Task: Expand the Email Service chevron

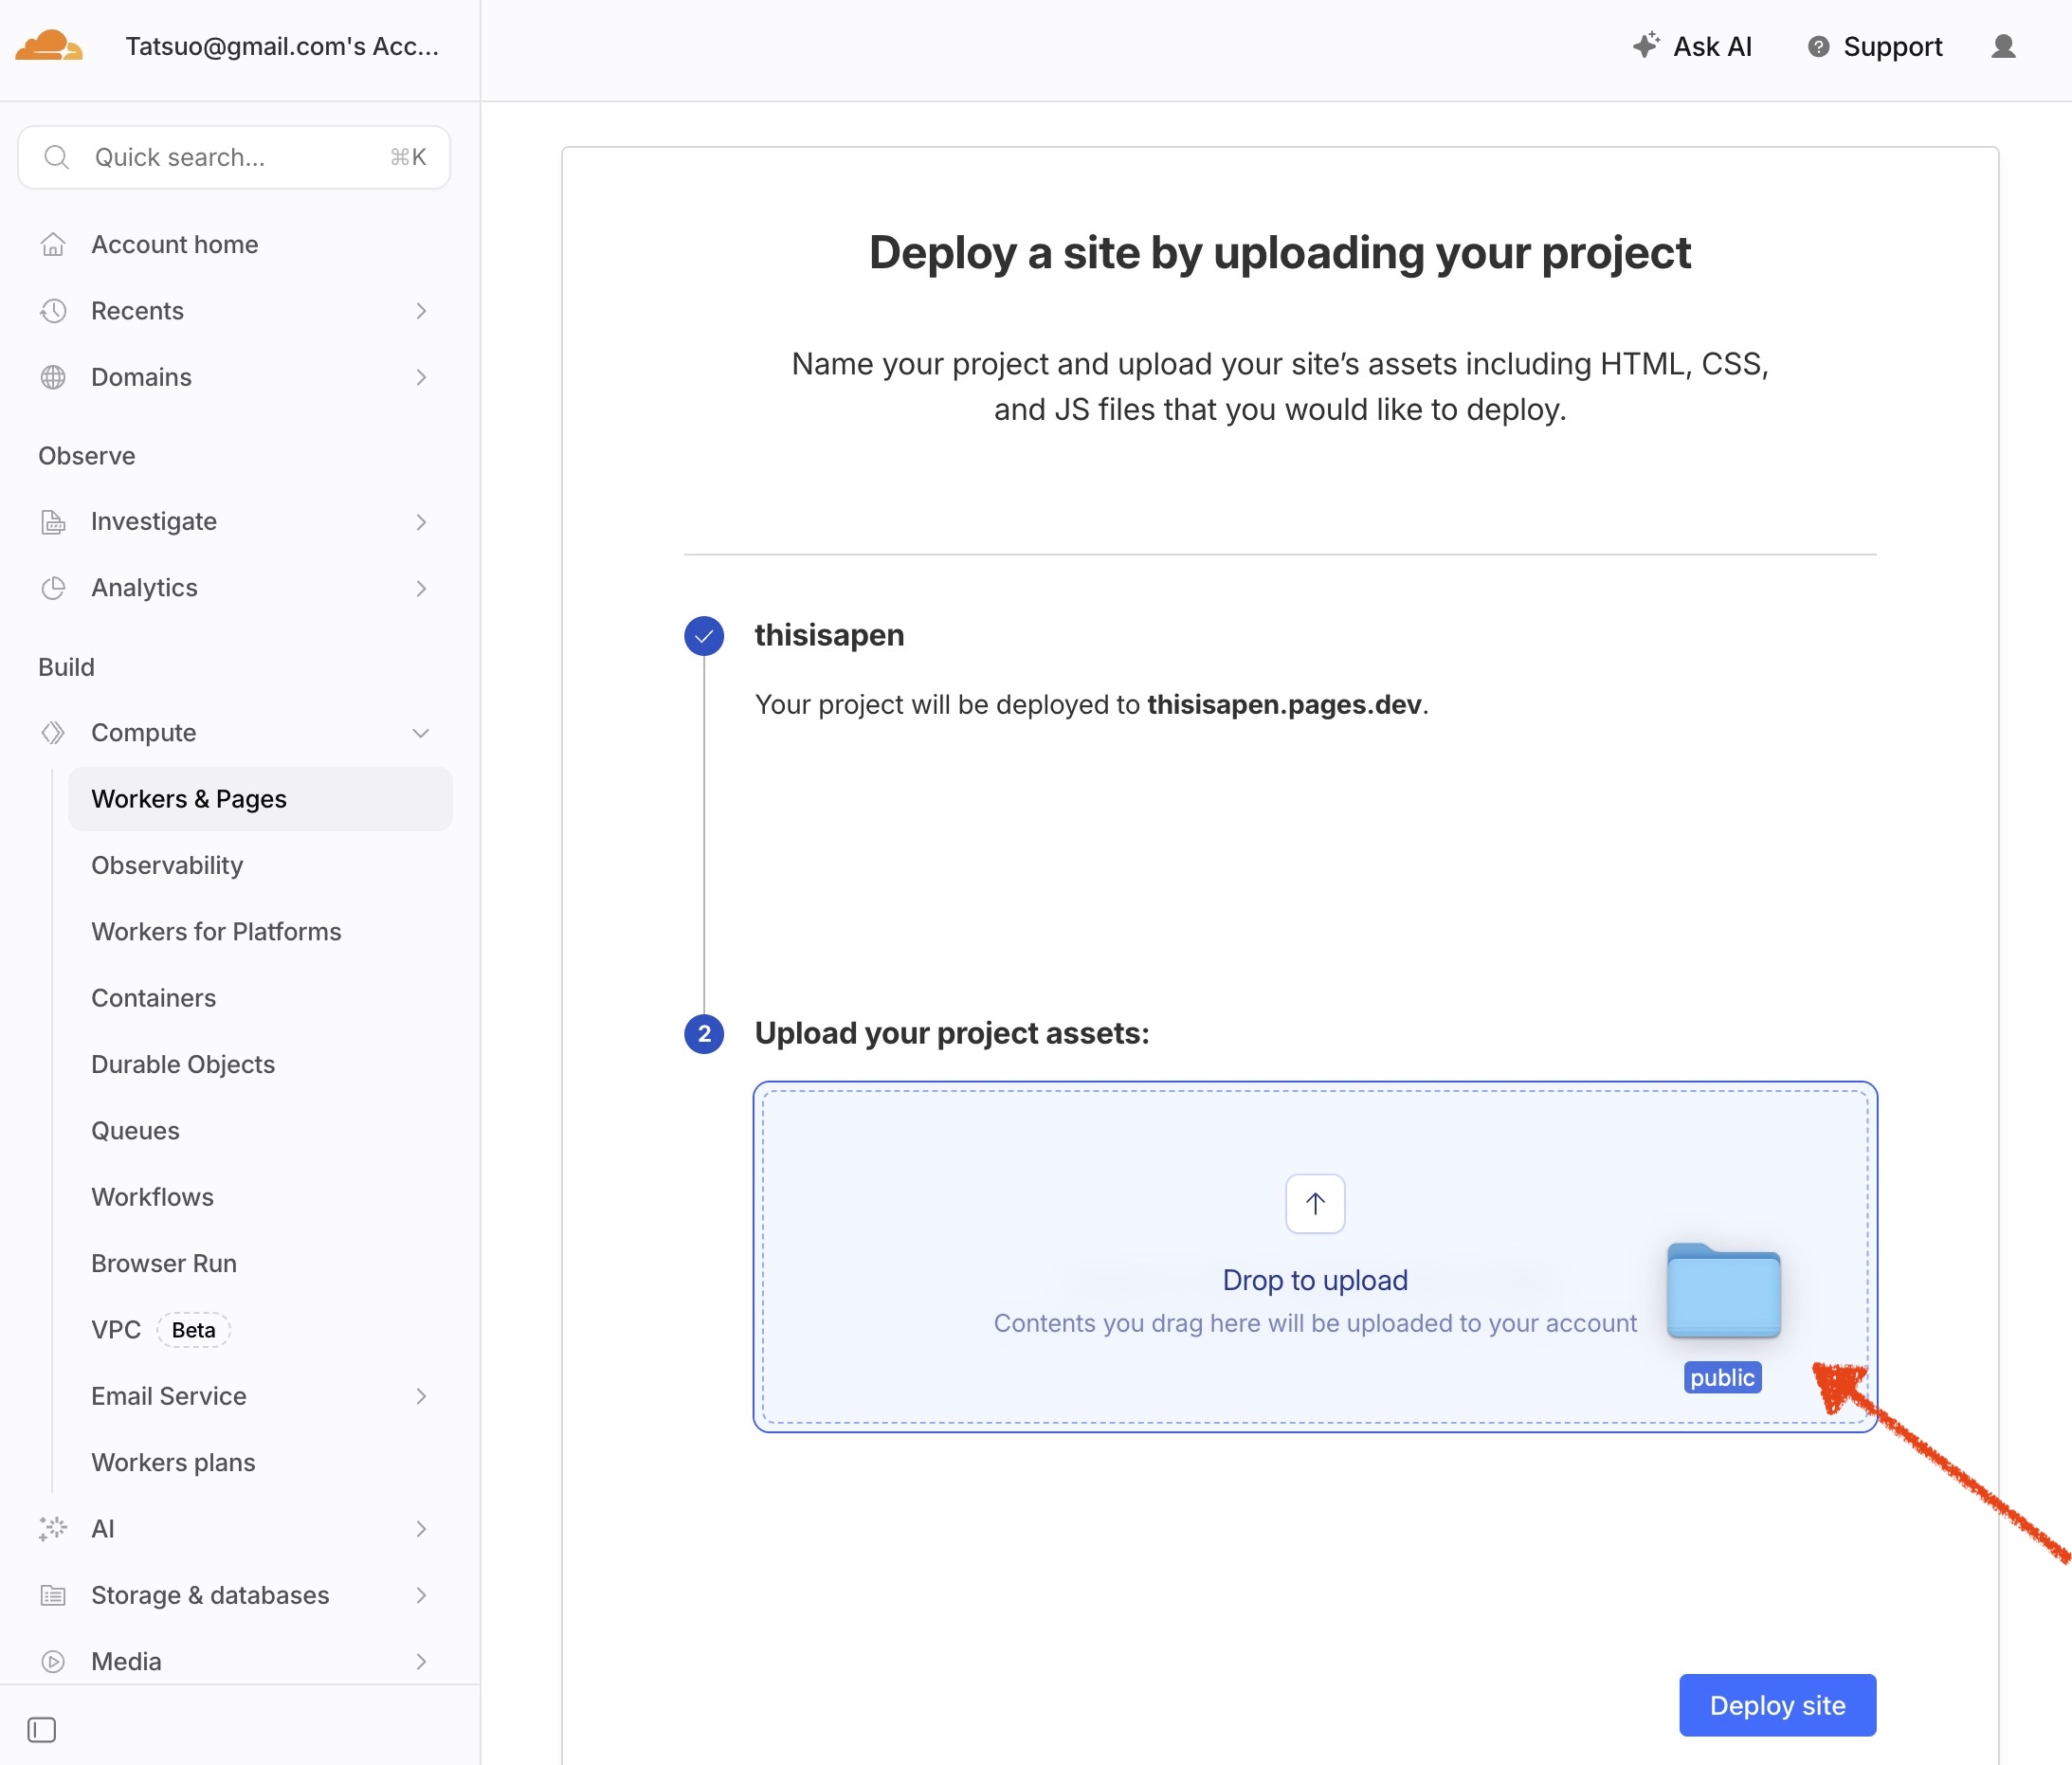Action: coord(421,1396)
